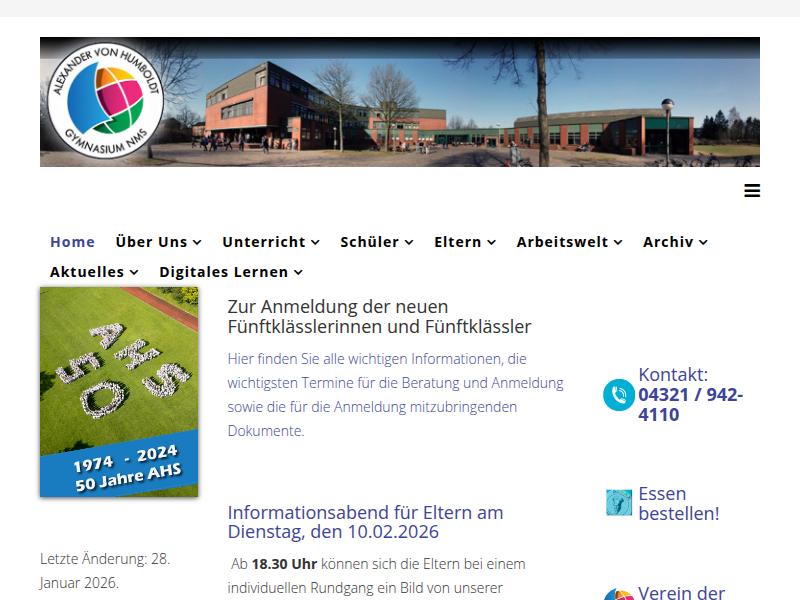Expand the Über Uns dropdown menu

tap(158, 242)
